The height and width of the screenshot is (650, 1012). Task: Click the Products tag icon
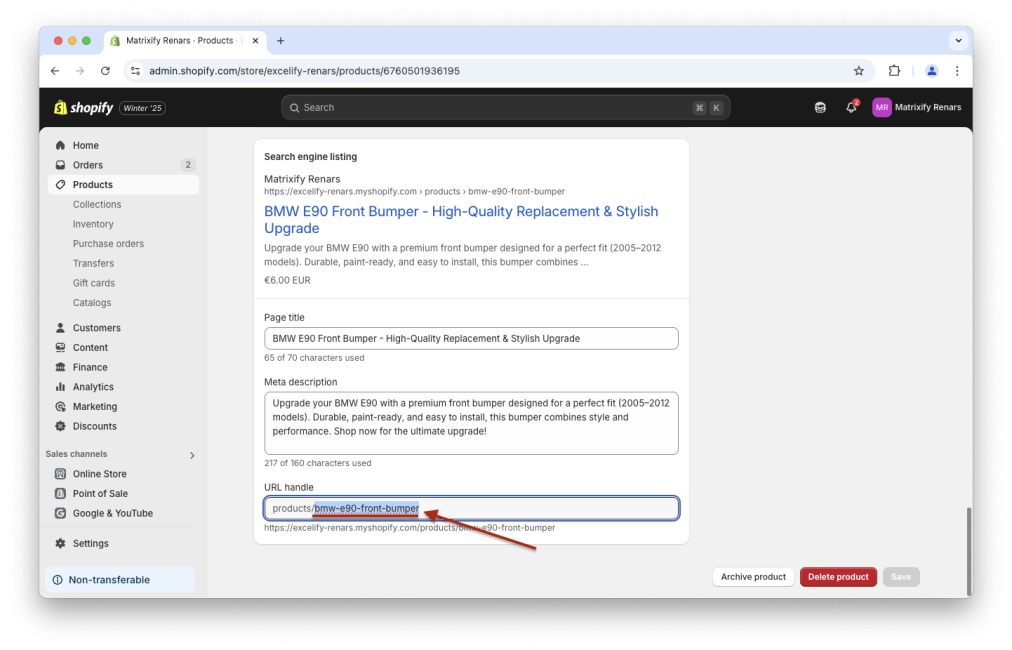point(62,184)
